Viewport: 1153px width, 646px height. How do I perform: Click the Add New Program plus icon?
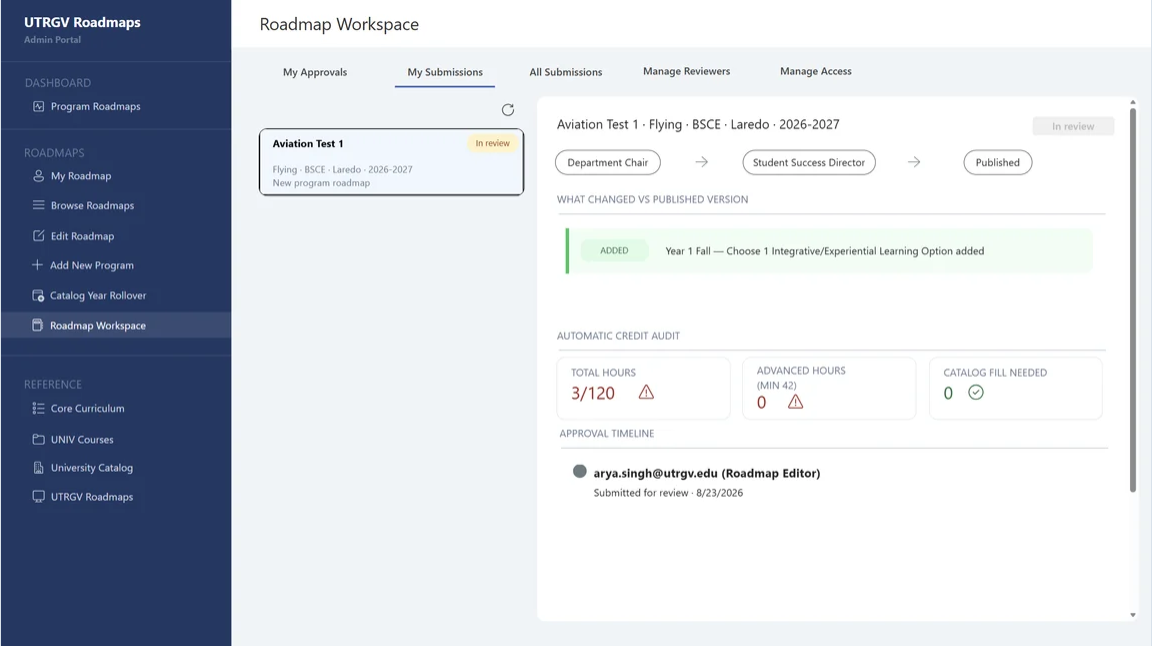tap(38, 265)
